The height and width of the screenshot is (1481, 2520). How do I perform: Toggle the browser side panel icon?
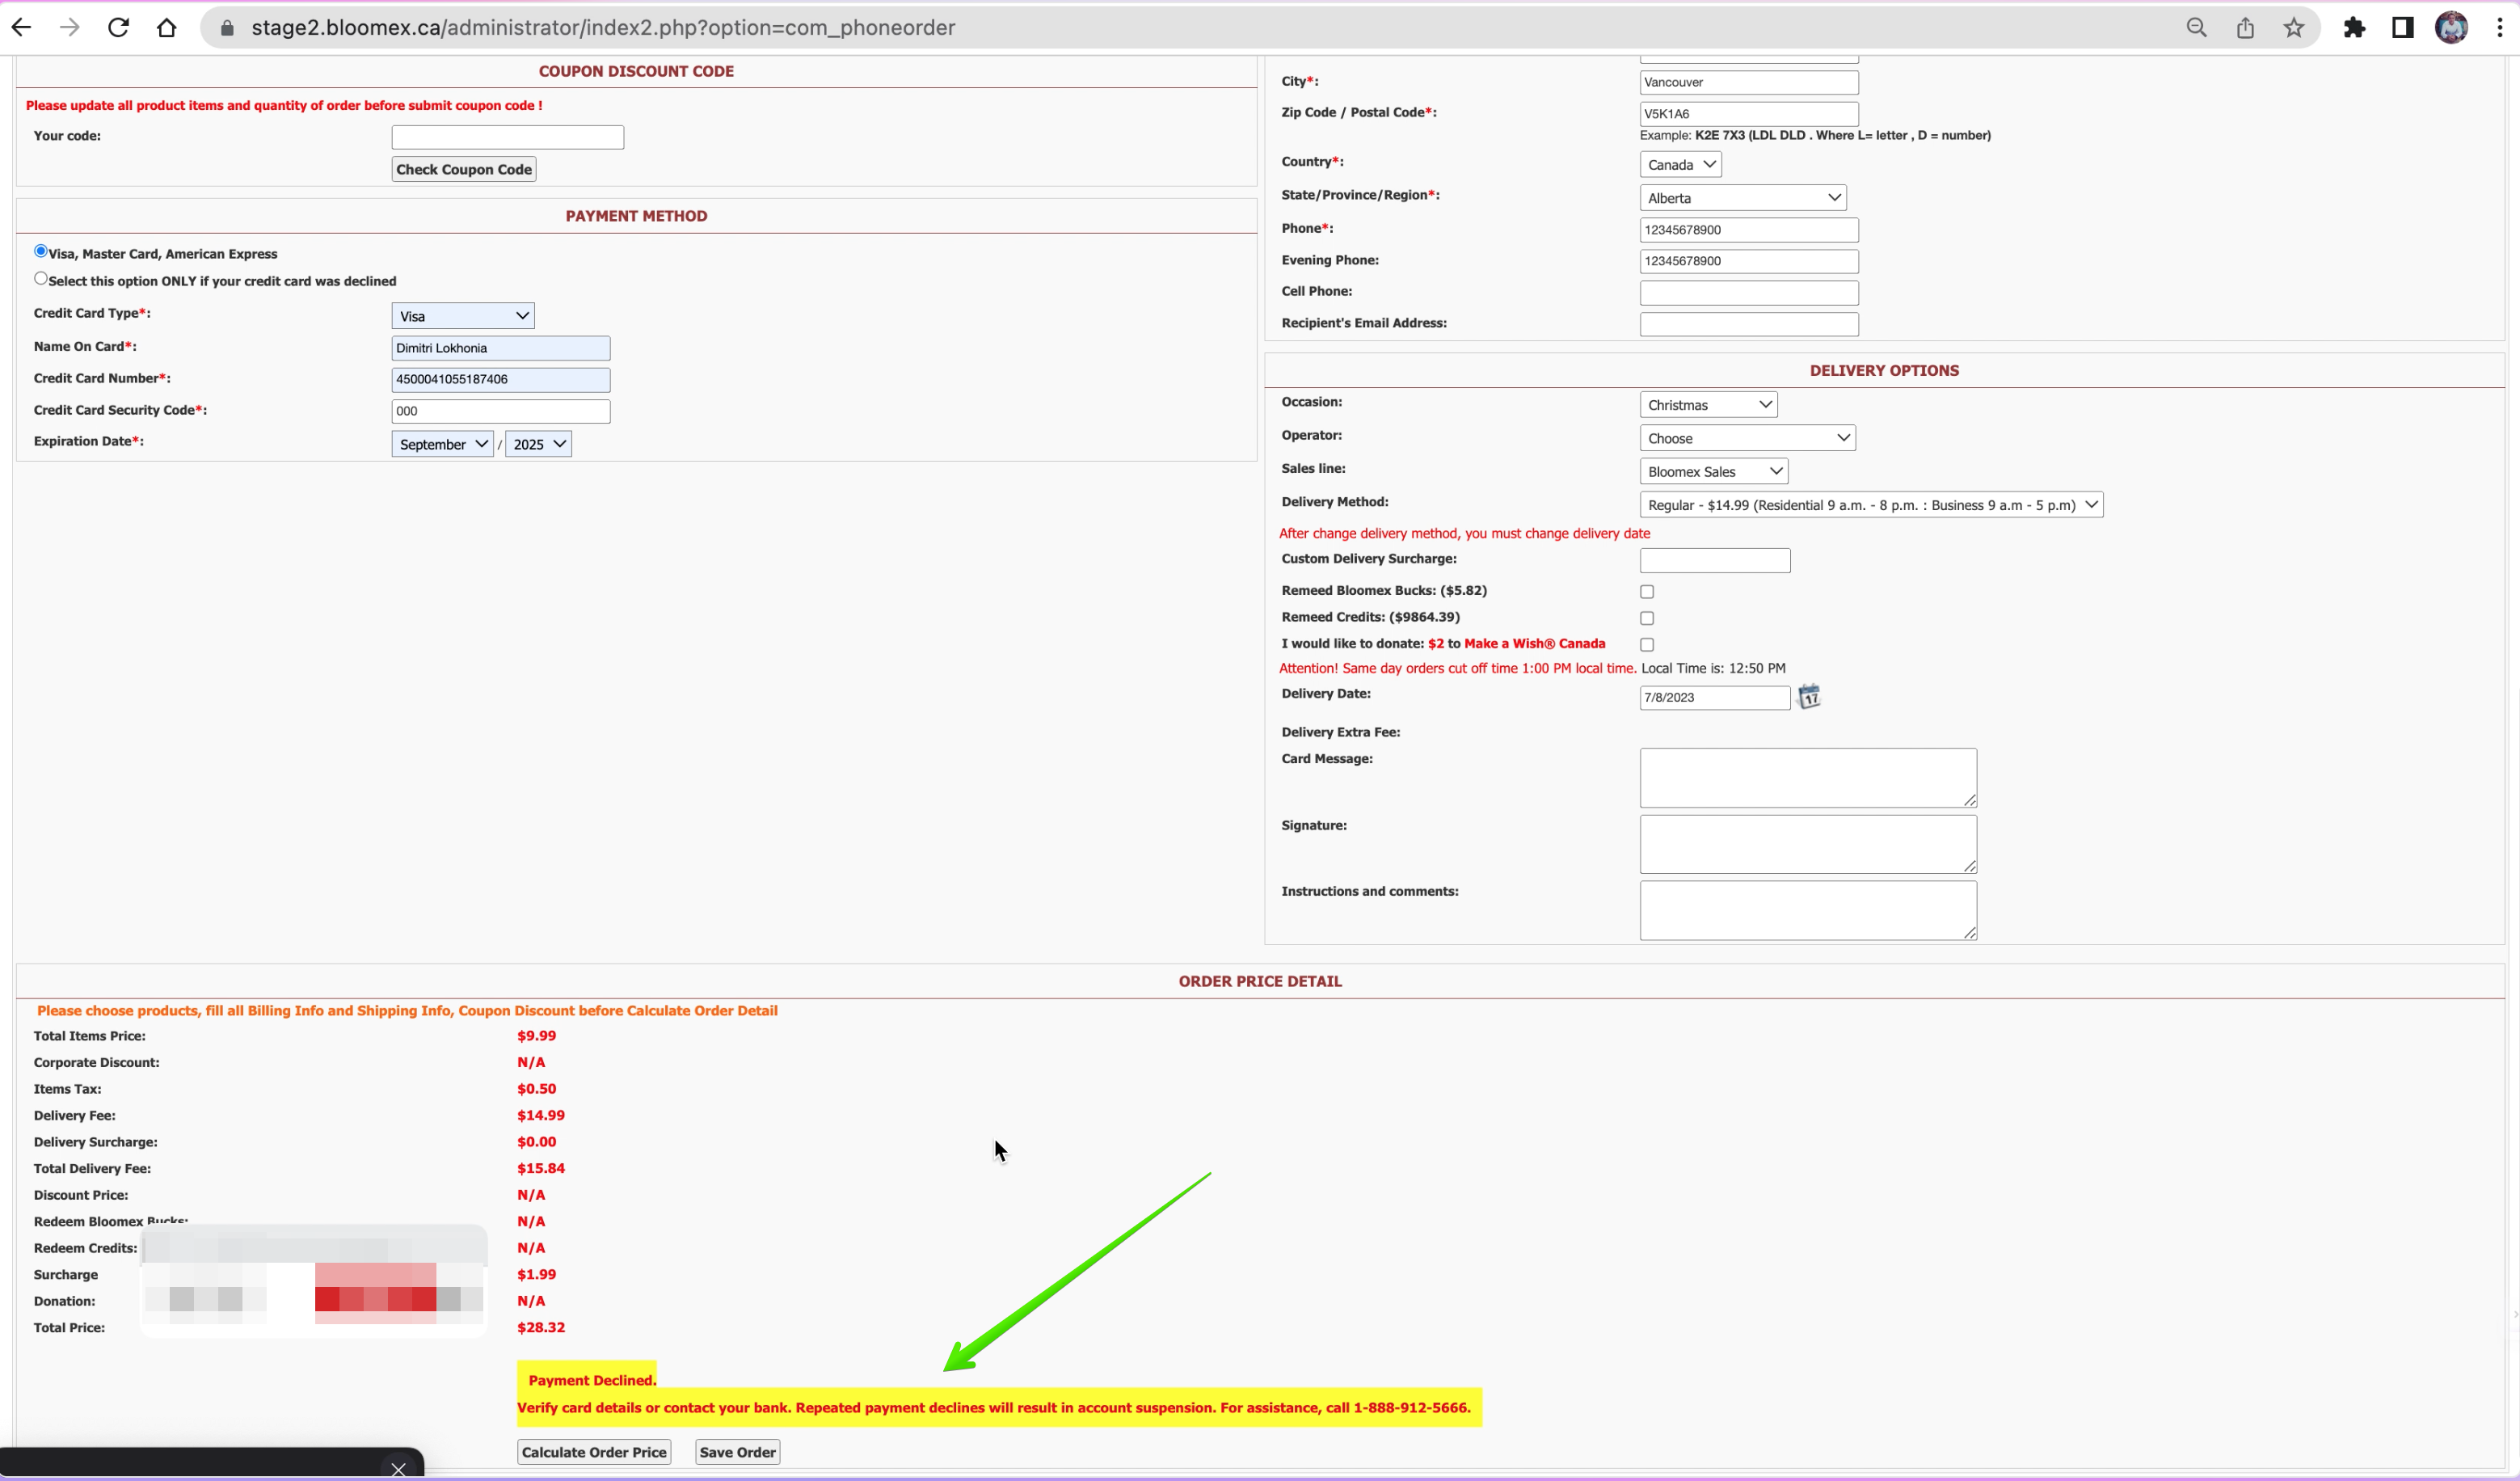click(2402, 28)
